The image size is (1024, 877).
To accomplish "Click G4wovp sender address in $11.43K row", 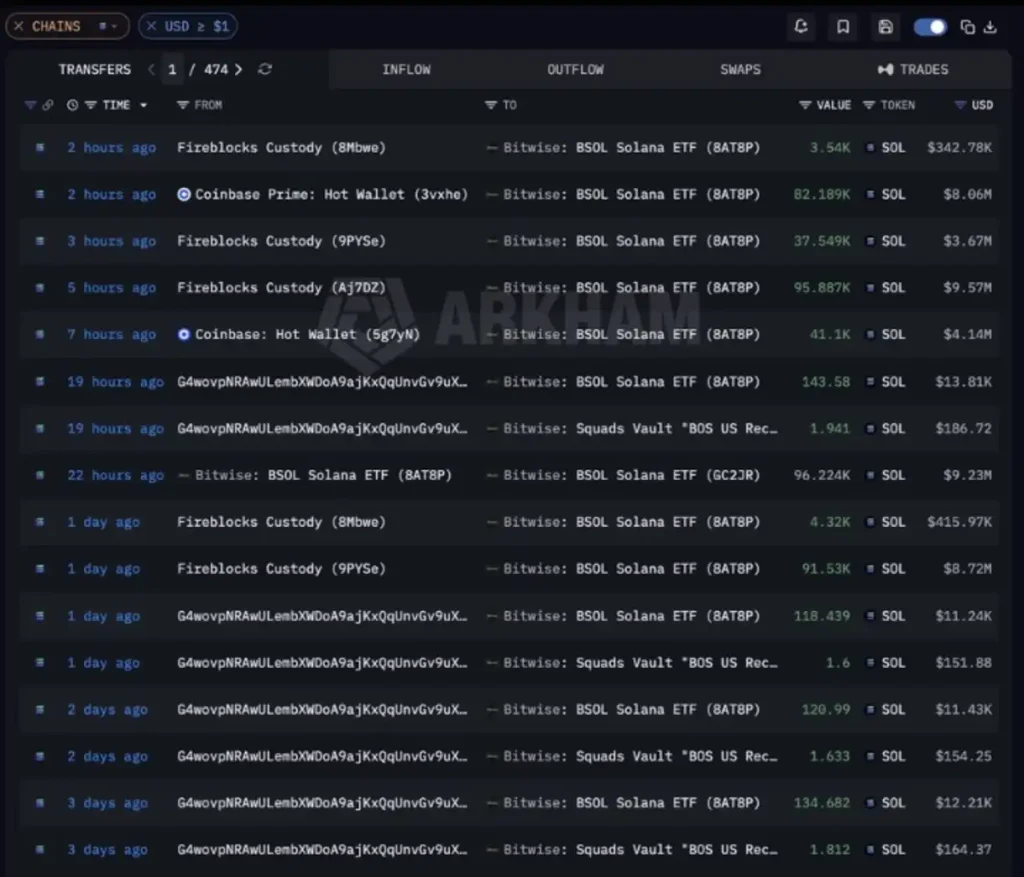I will point(322,710).
